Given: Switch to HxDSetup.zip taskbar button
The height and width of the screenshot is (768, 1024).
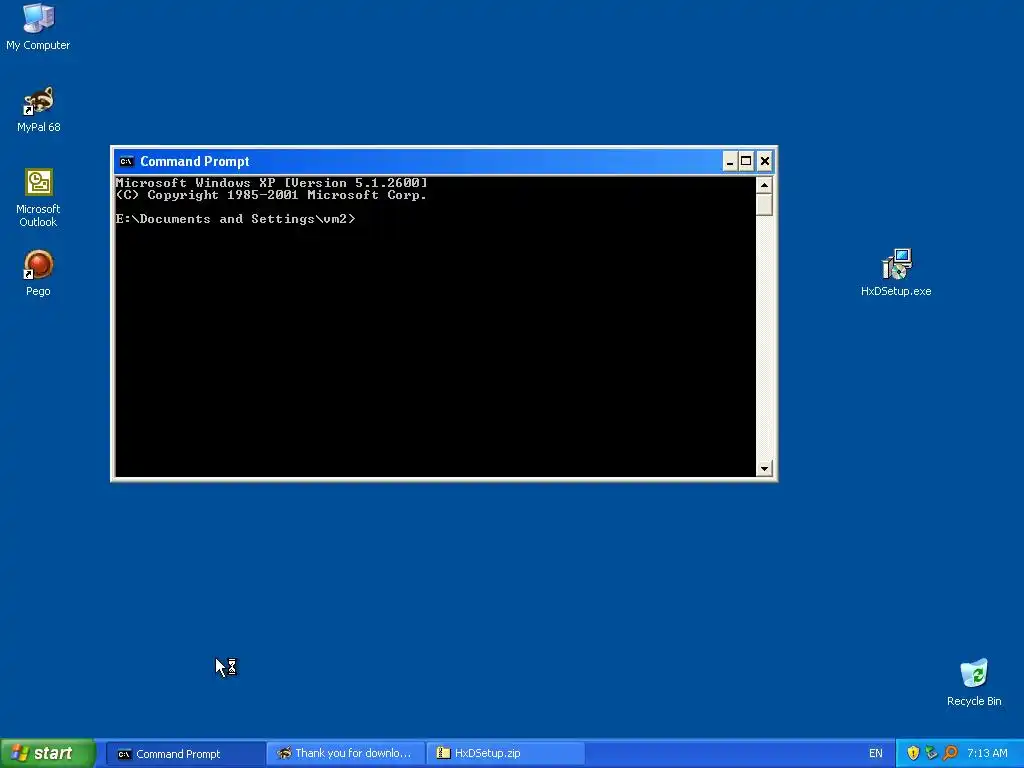Looking at the screenshot, I should click(x=505, y=754).
